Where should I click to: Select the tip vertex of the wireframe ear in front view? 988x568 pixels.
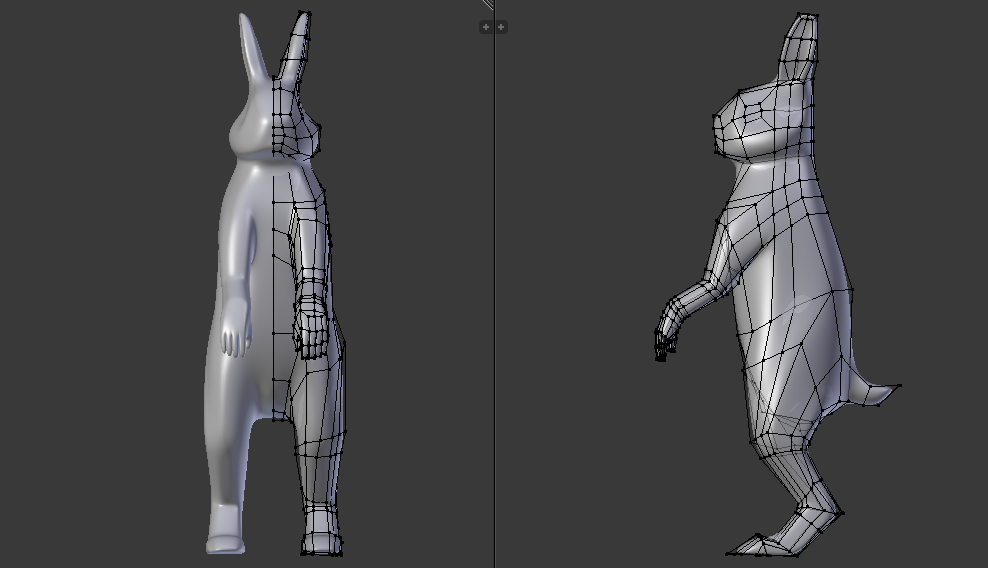point(302,13)
